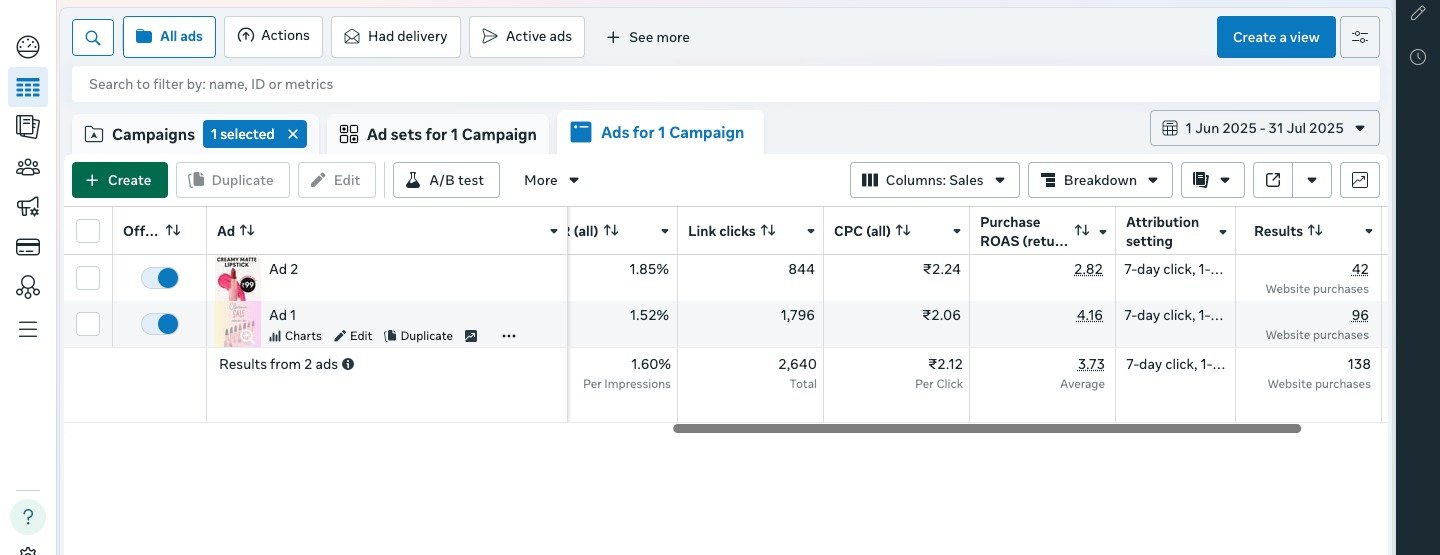Tick the checkbox for Ad 2 row
This screenshot has width=1440, height=555.
[x=88, y=278]
